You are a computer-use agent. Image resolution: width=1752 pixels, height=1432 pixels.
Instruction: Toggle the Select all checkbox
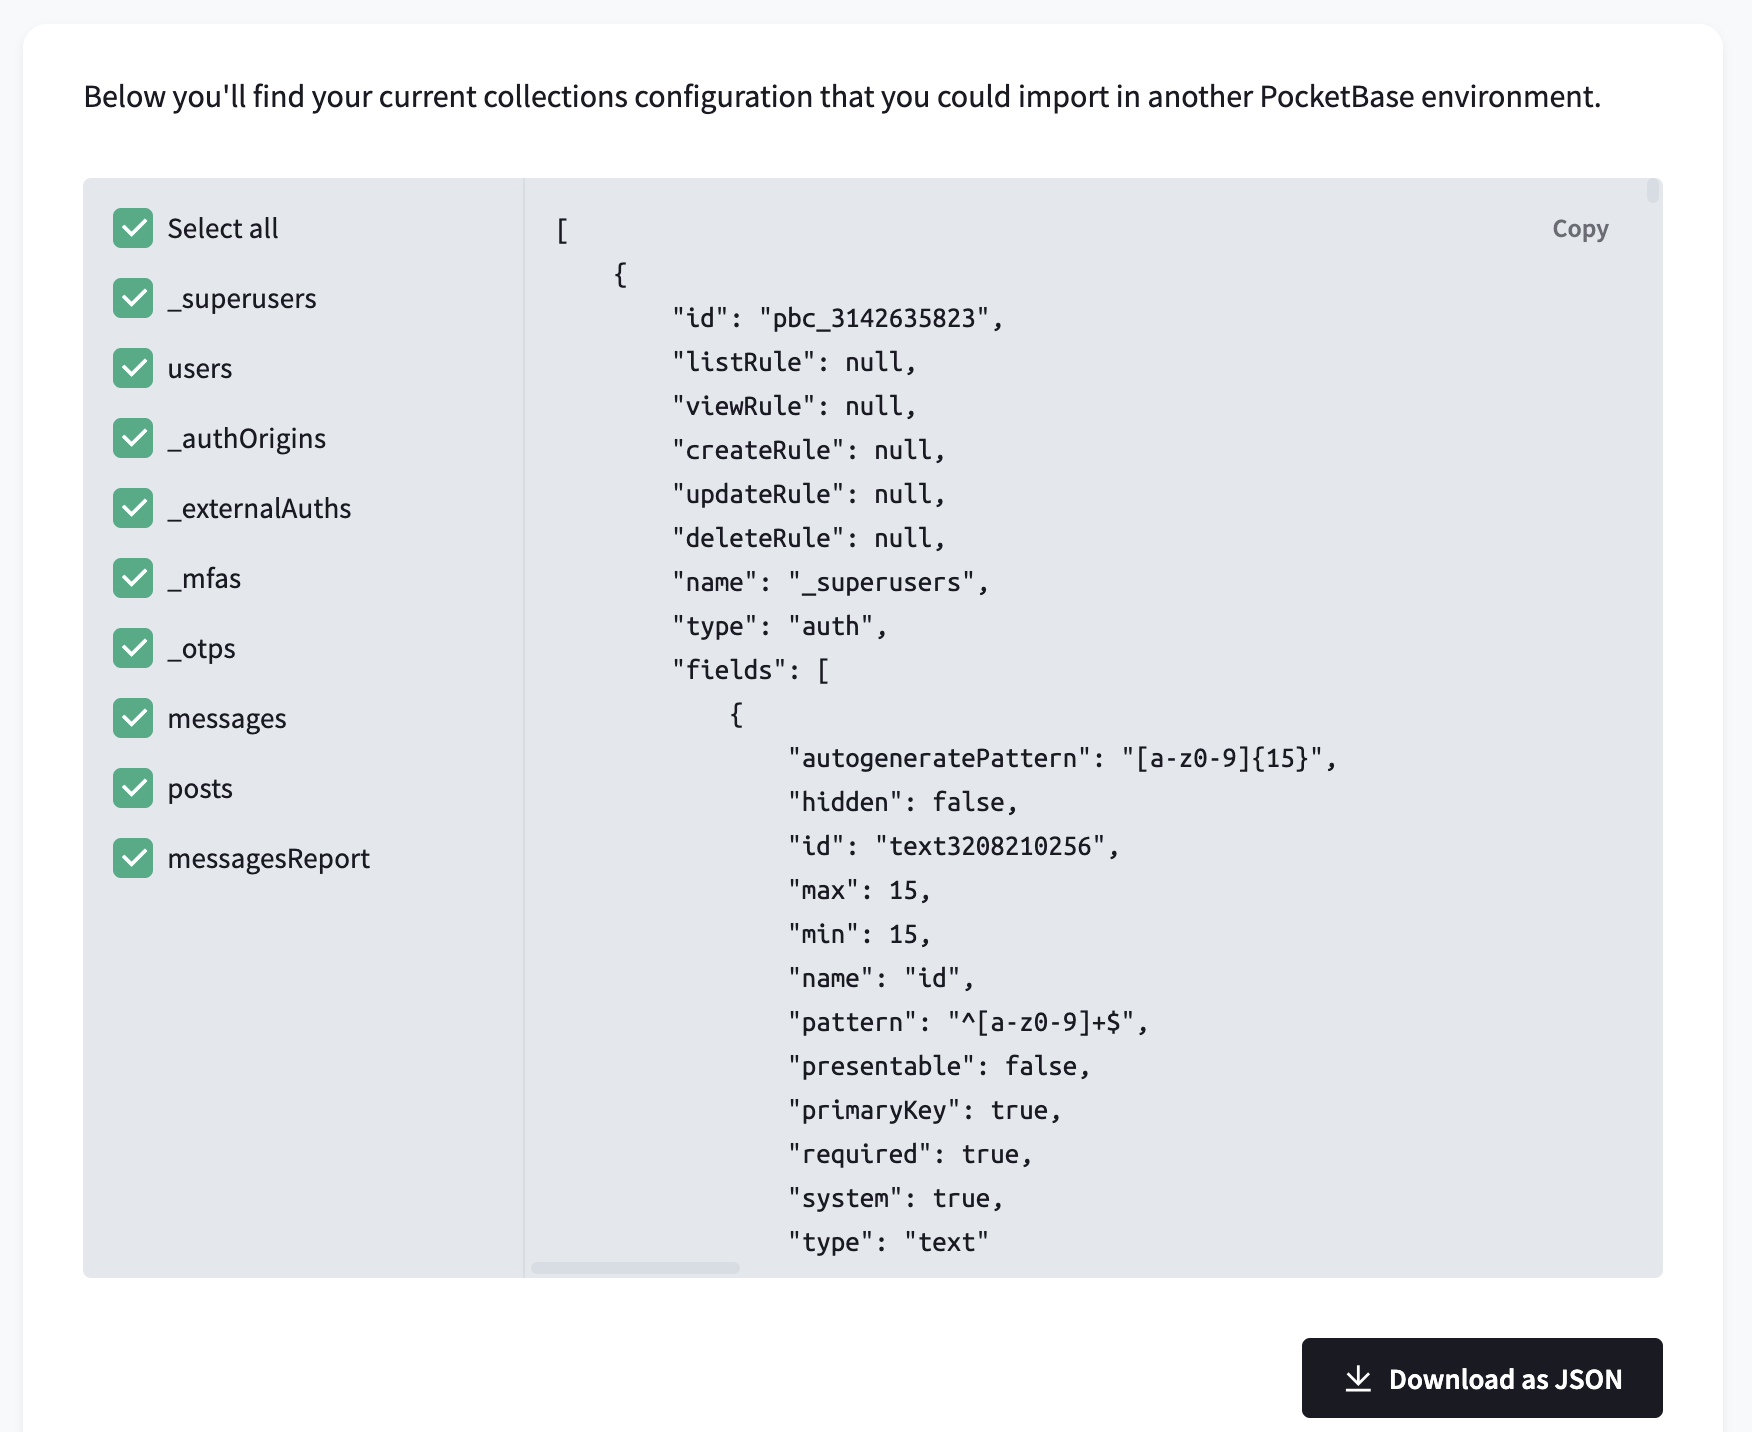point(133,228)
